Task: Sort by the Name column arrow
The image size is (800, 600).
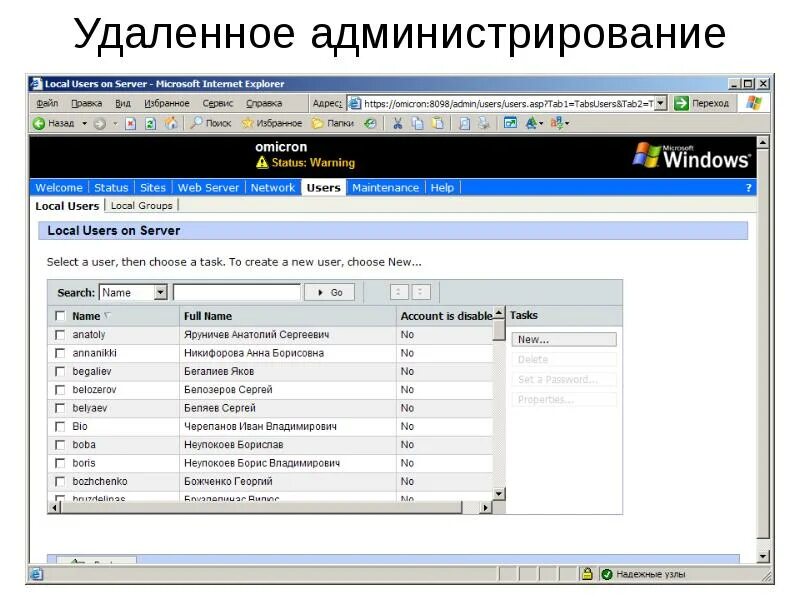Action: 107,316
